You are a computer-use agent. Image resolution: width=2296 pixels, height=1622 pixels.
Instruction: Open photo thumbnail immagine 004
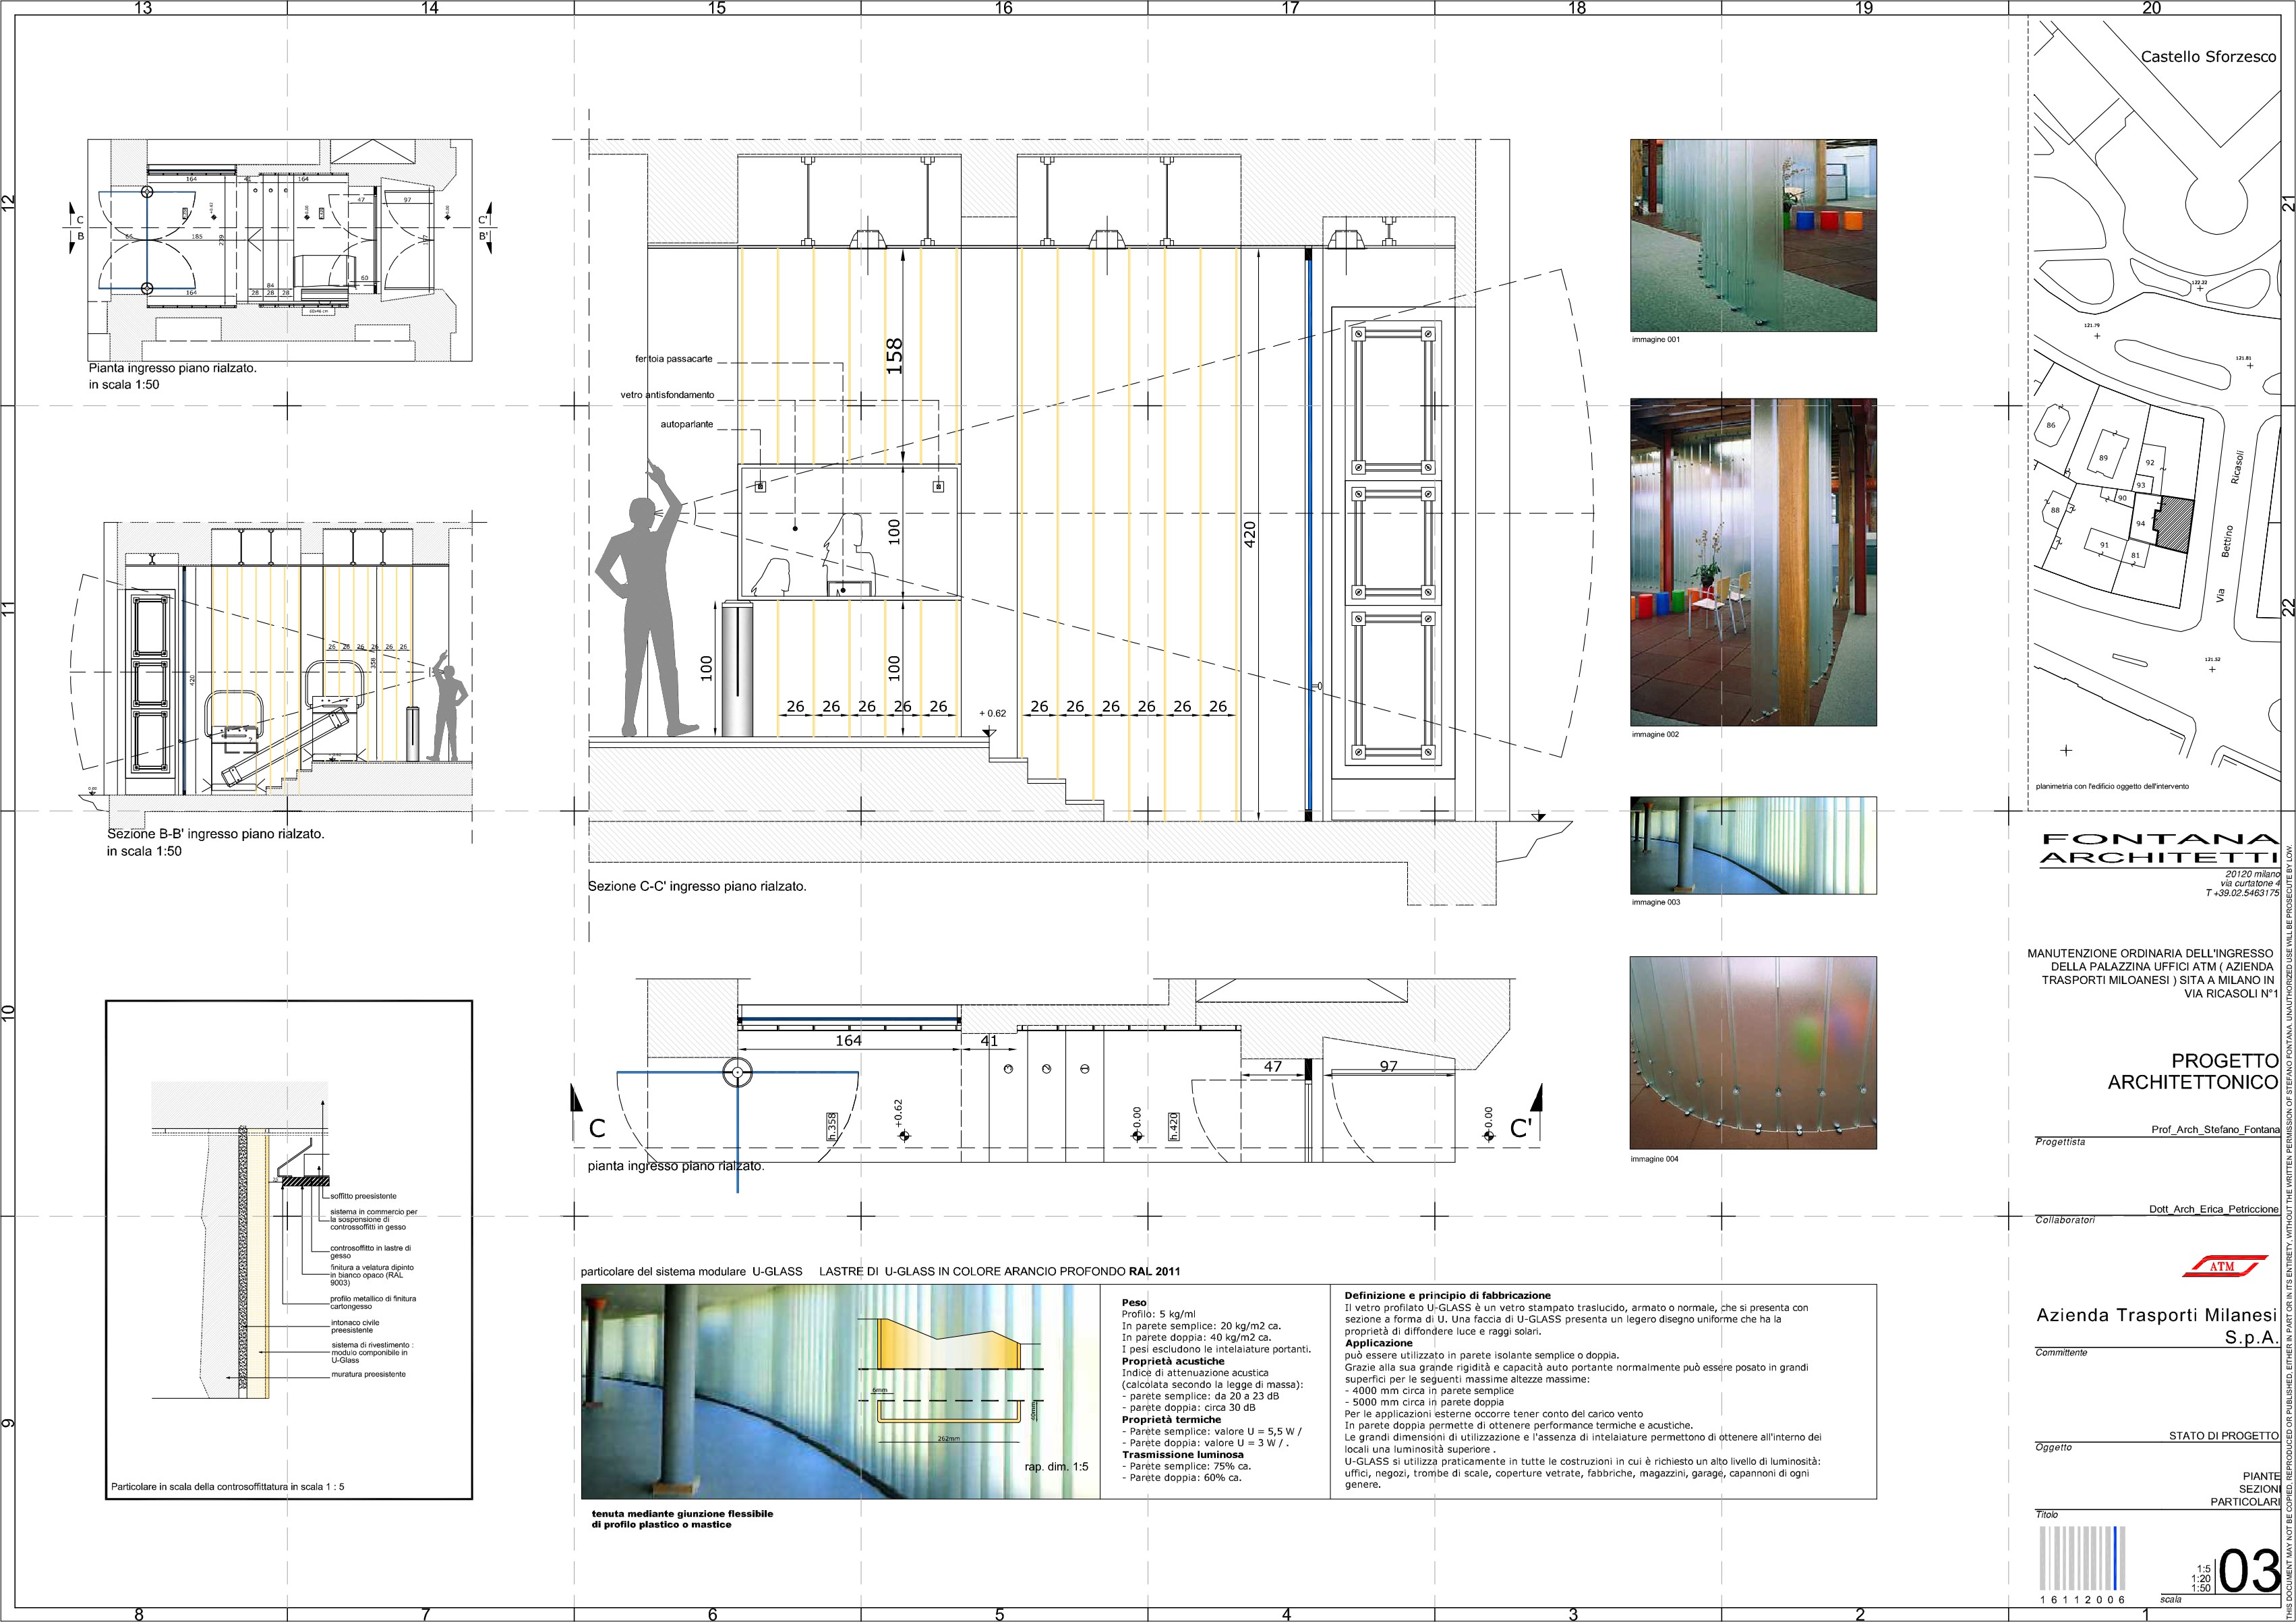point(1753,1052)
